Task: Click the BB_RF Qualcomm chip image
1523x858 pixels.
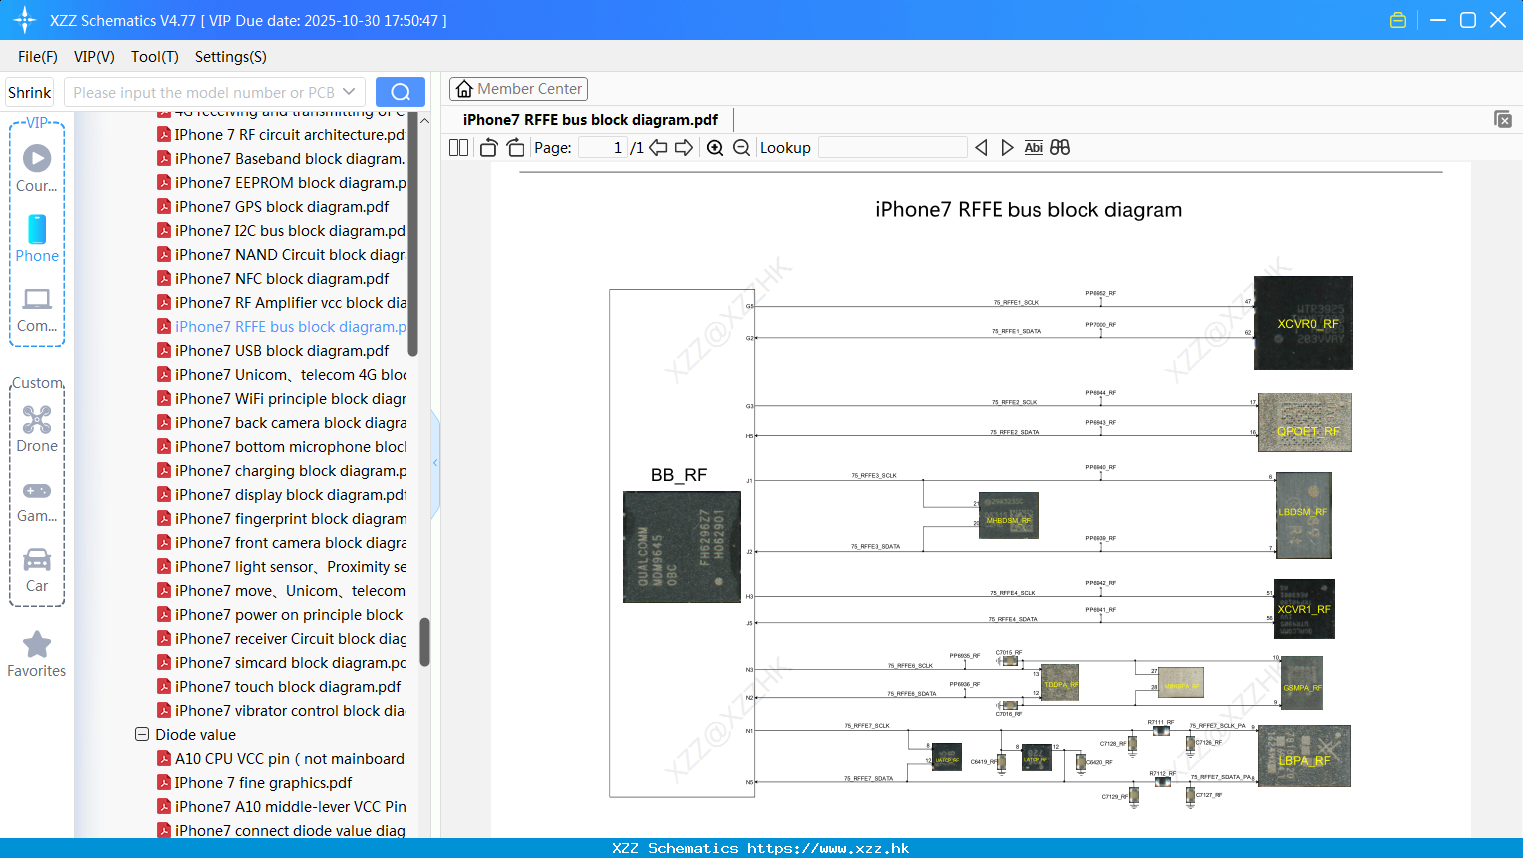Action: pyautogui.click(x=681, y=547)
